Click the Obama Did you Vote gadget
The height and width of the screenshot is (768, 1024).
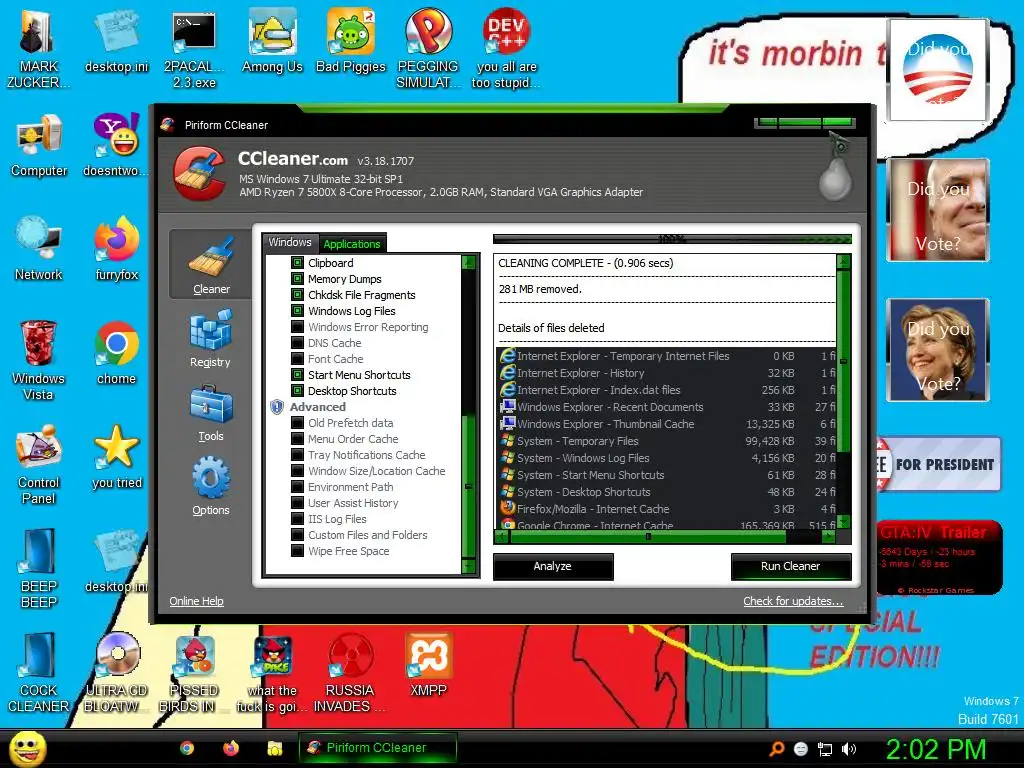pos(937,69)
